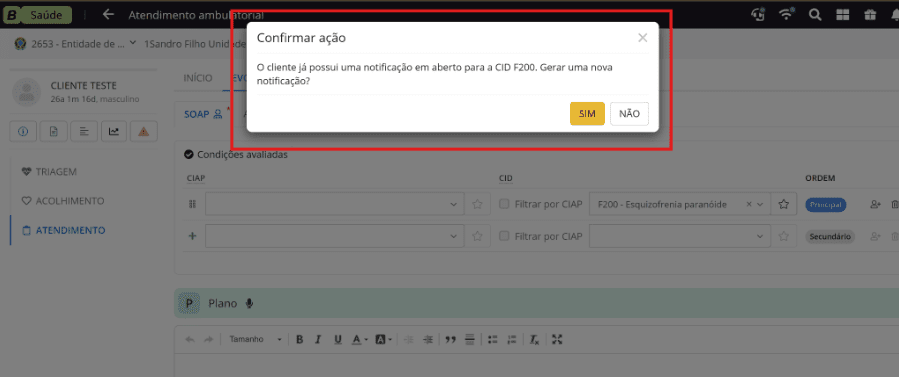Open the Tamanho font size dropdown

click(x=255, y=339)
